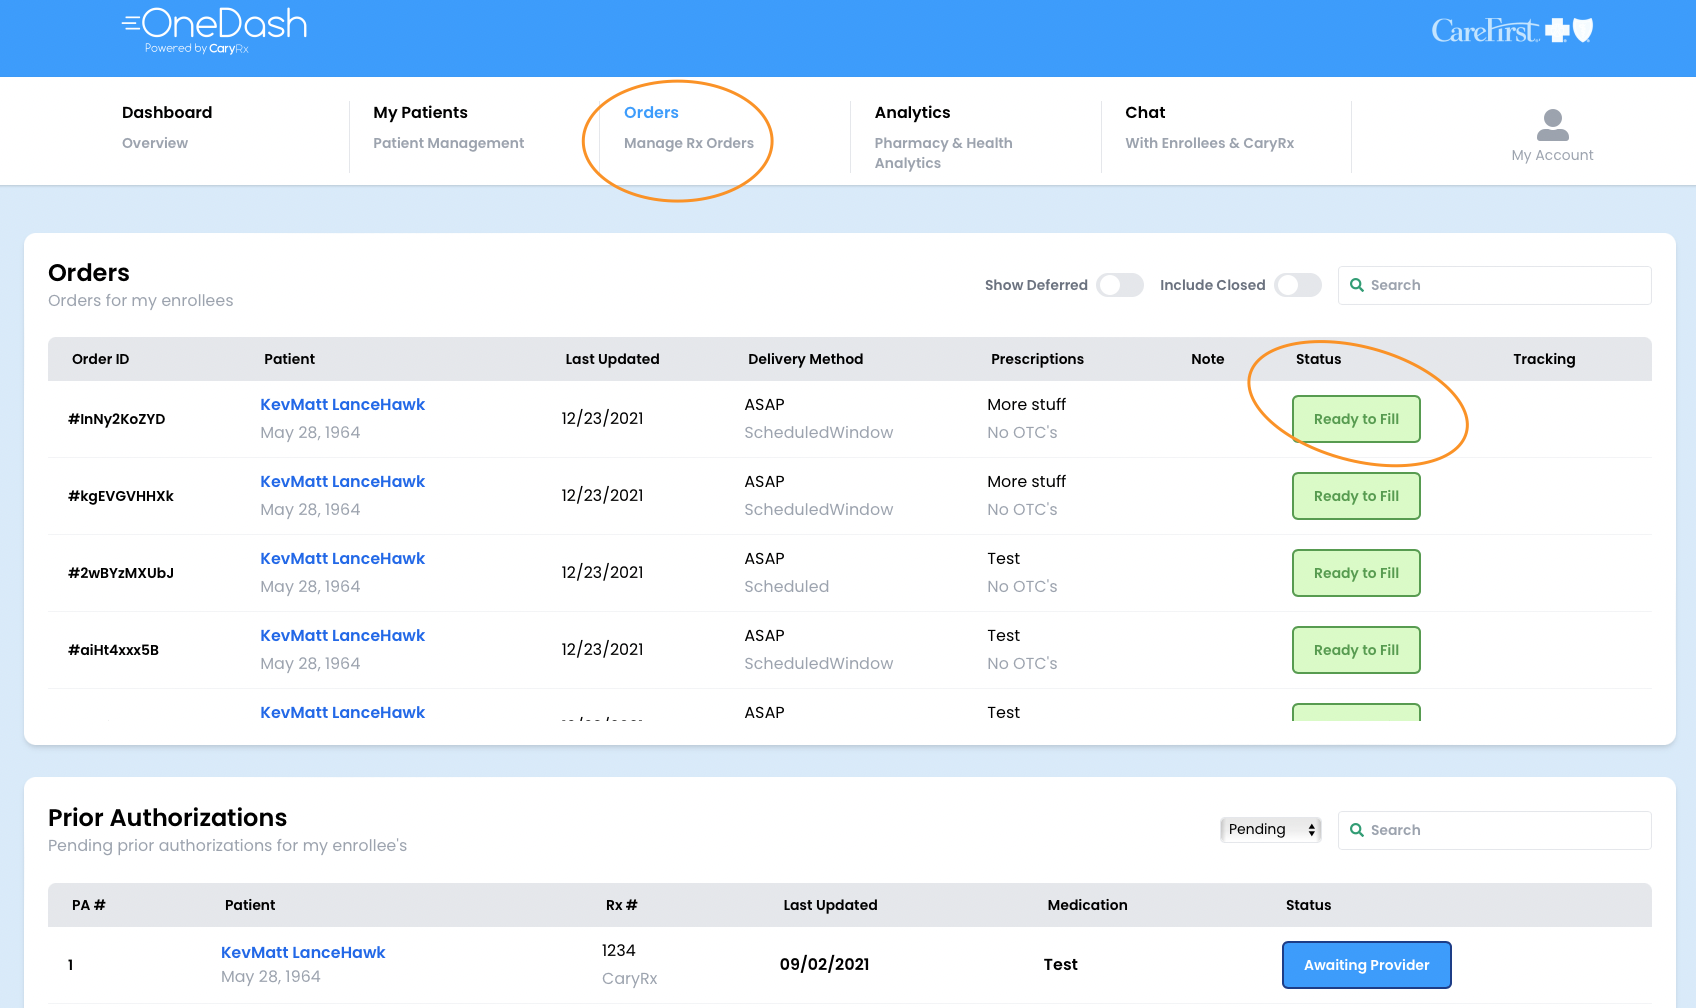Focus the Orders search field

(x=1494, y=285)
